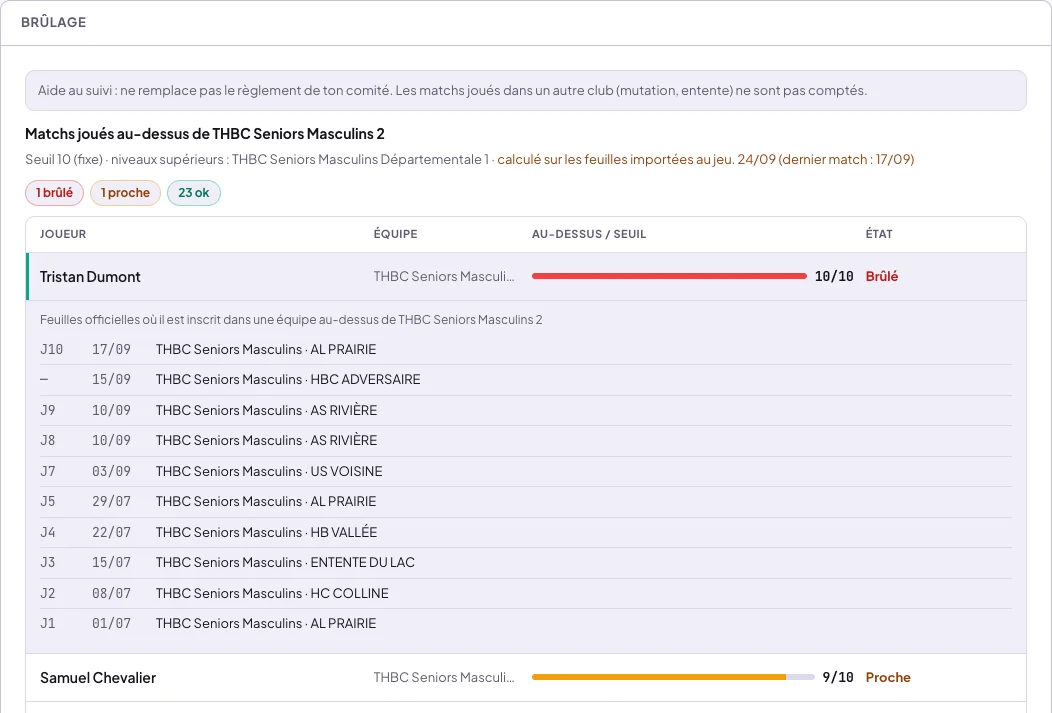Viewport: 1052px width, 713px height.
Task: Select the J3 15/07 ENTENTE DU LAC match
Action: point(526,563)
